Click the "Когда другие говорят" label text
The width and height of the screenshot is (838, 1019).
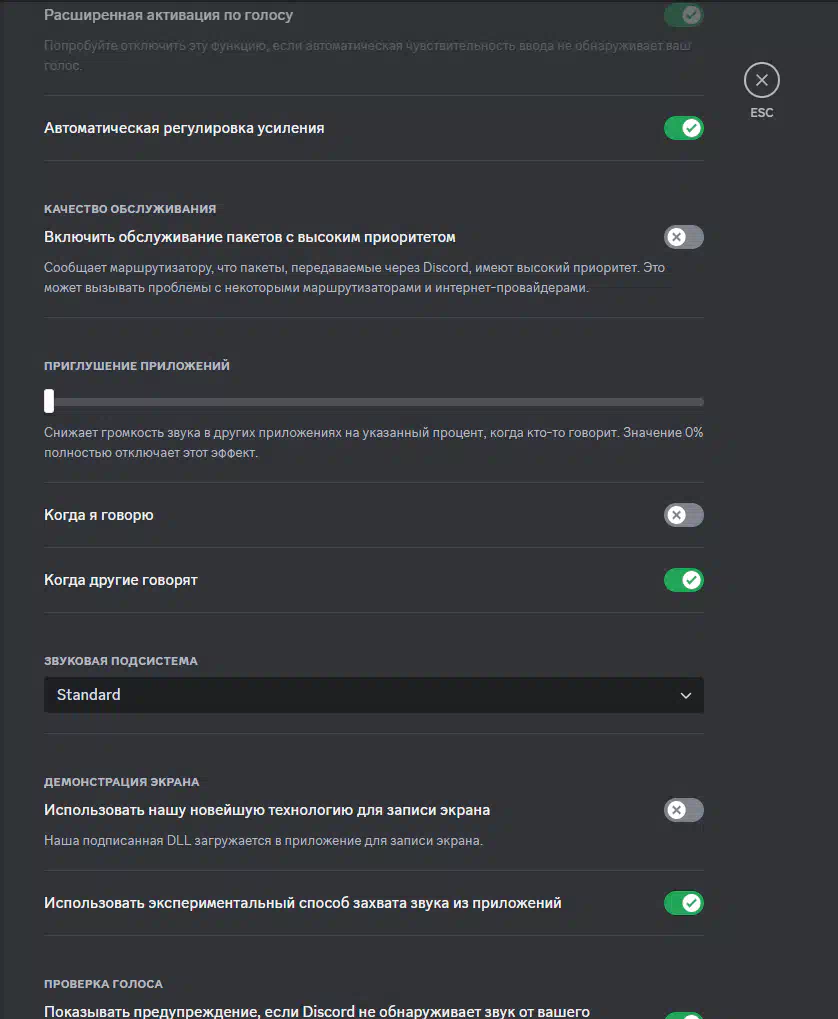click(x=121, y=580)
